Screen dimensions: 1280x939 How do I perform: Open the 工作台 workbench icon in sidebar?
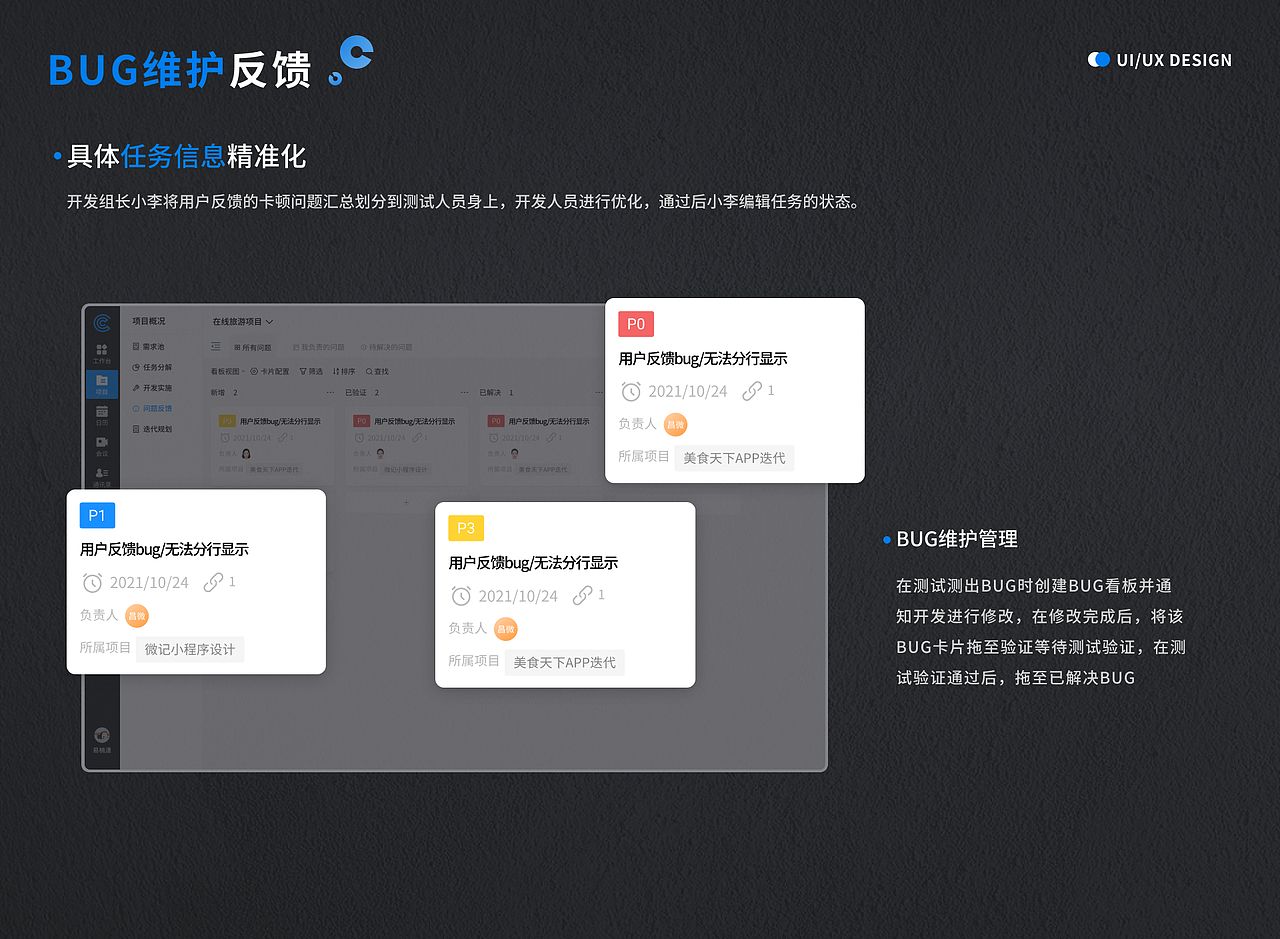click(100, 351)
